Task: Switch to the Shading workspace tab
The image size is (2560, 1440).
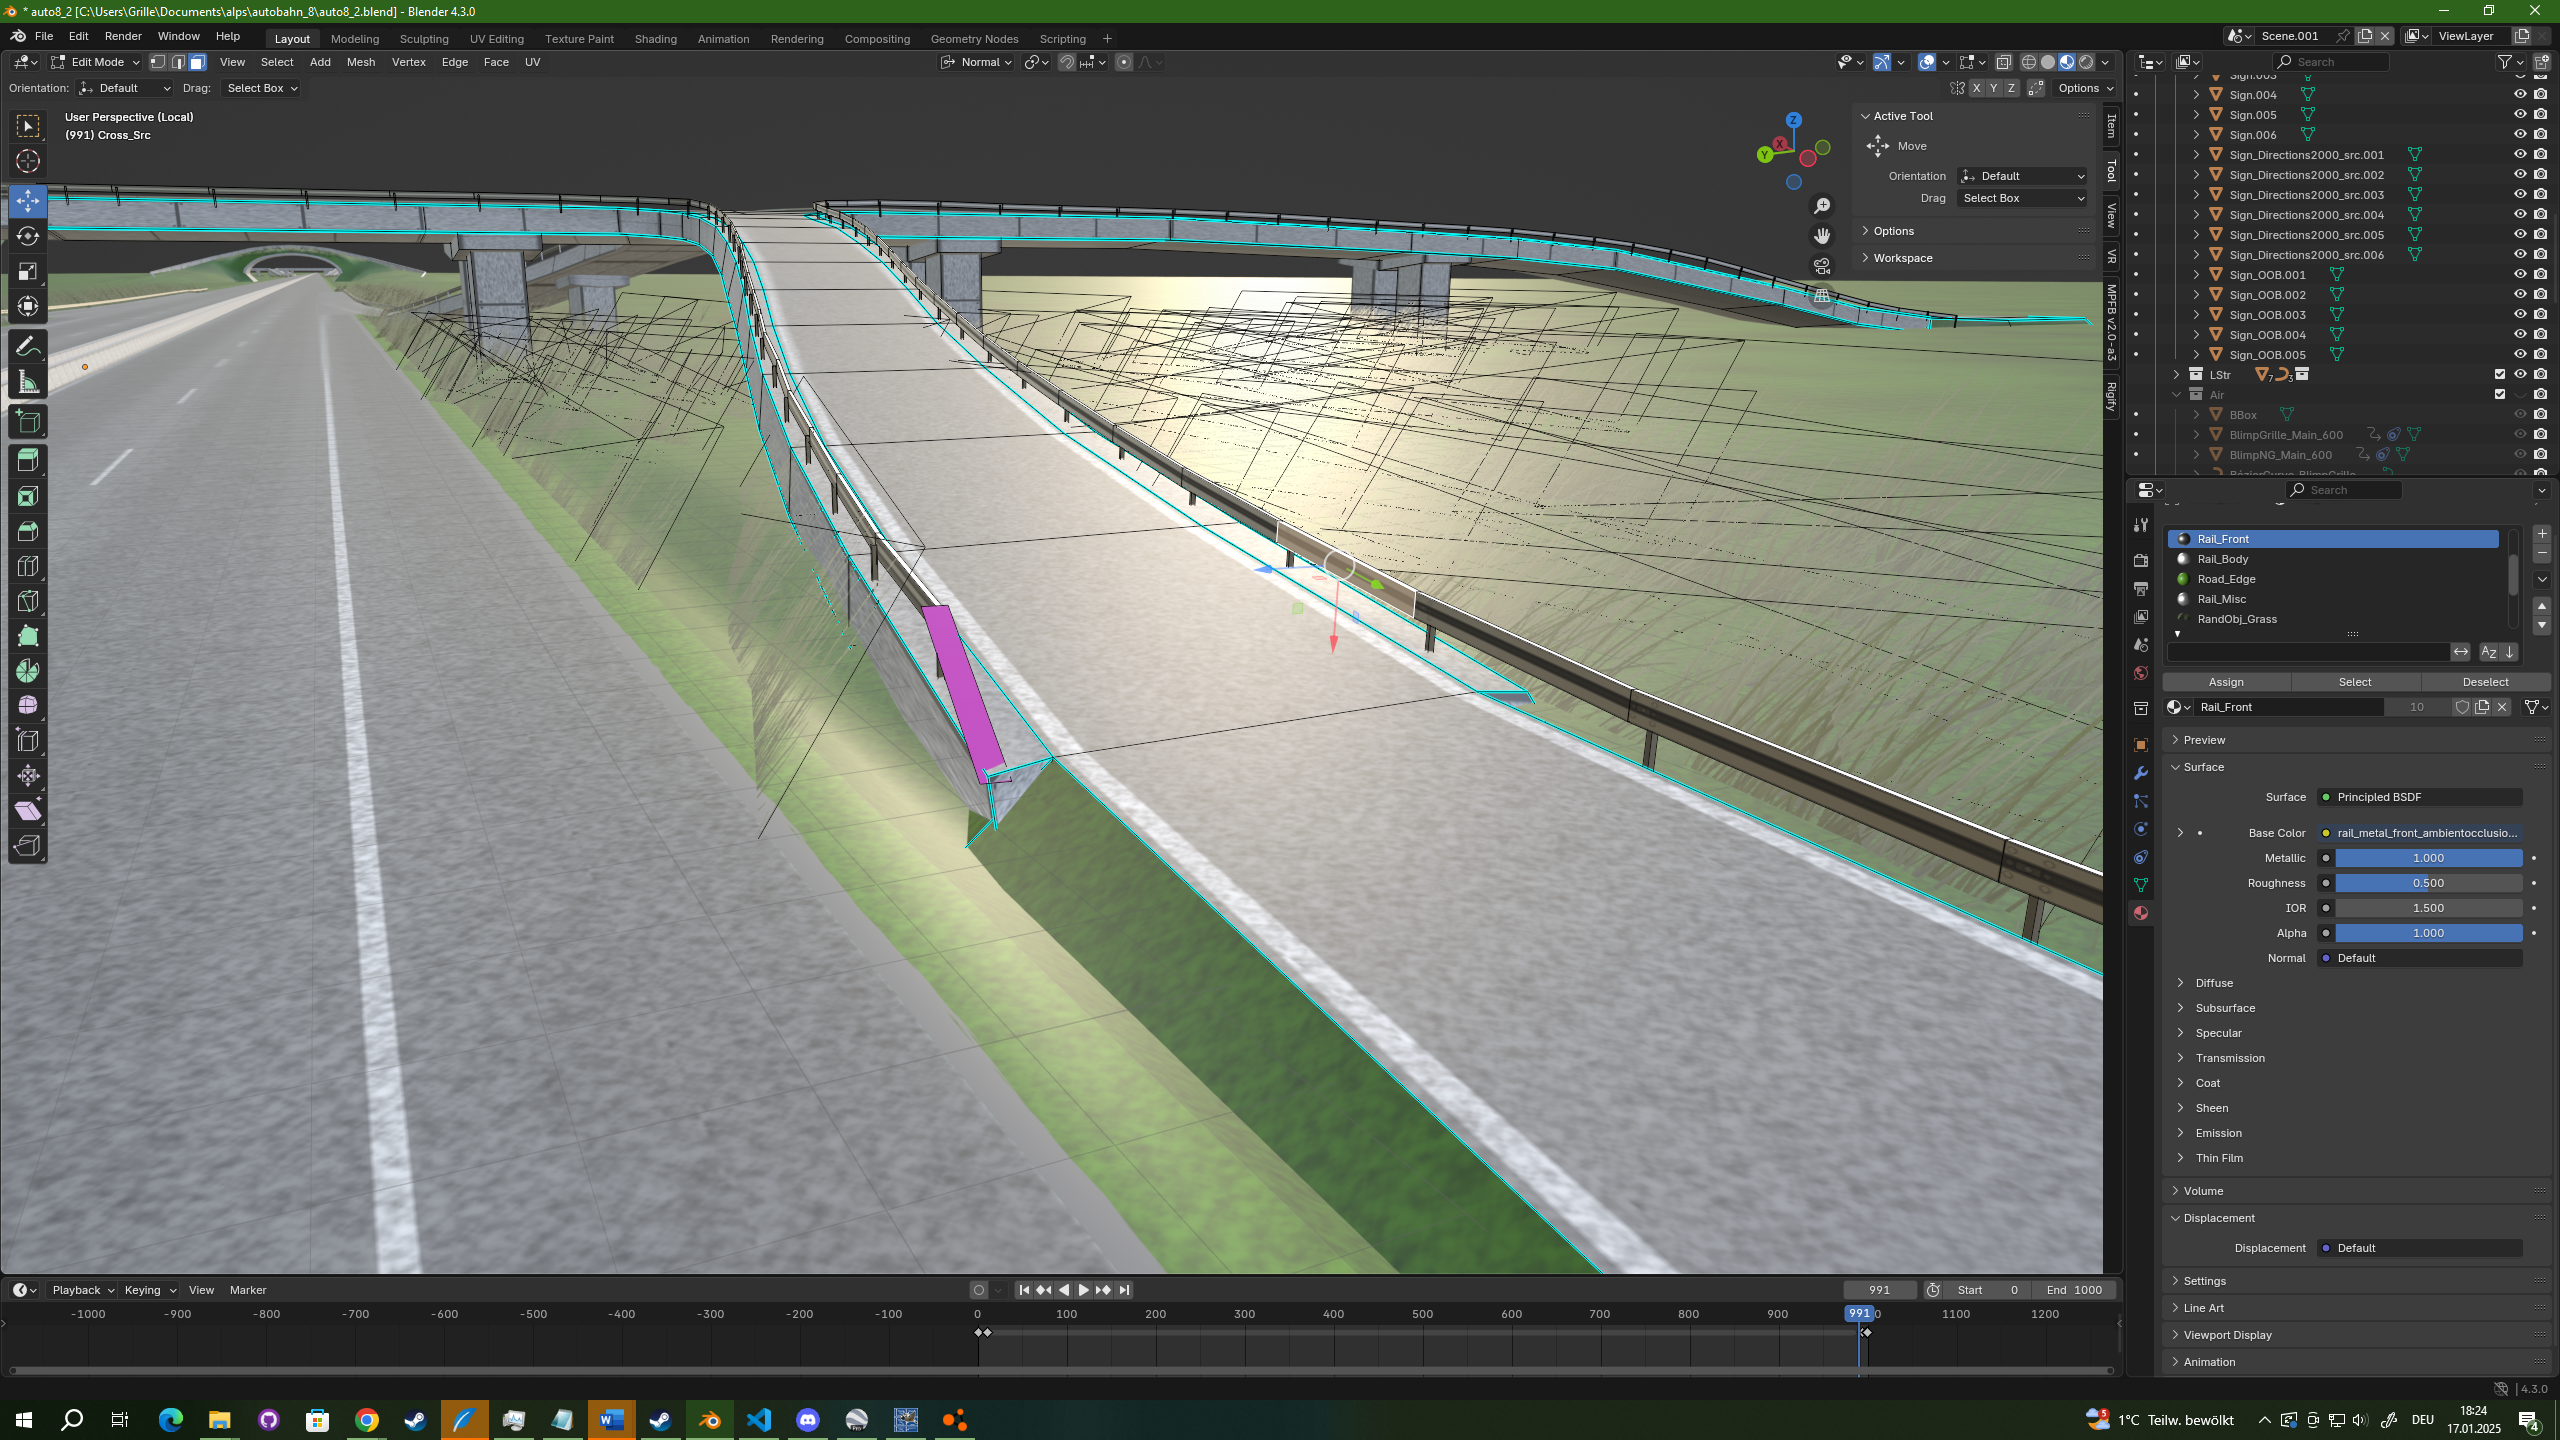Action: 655,39
